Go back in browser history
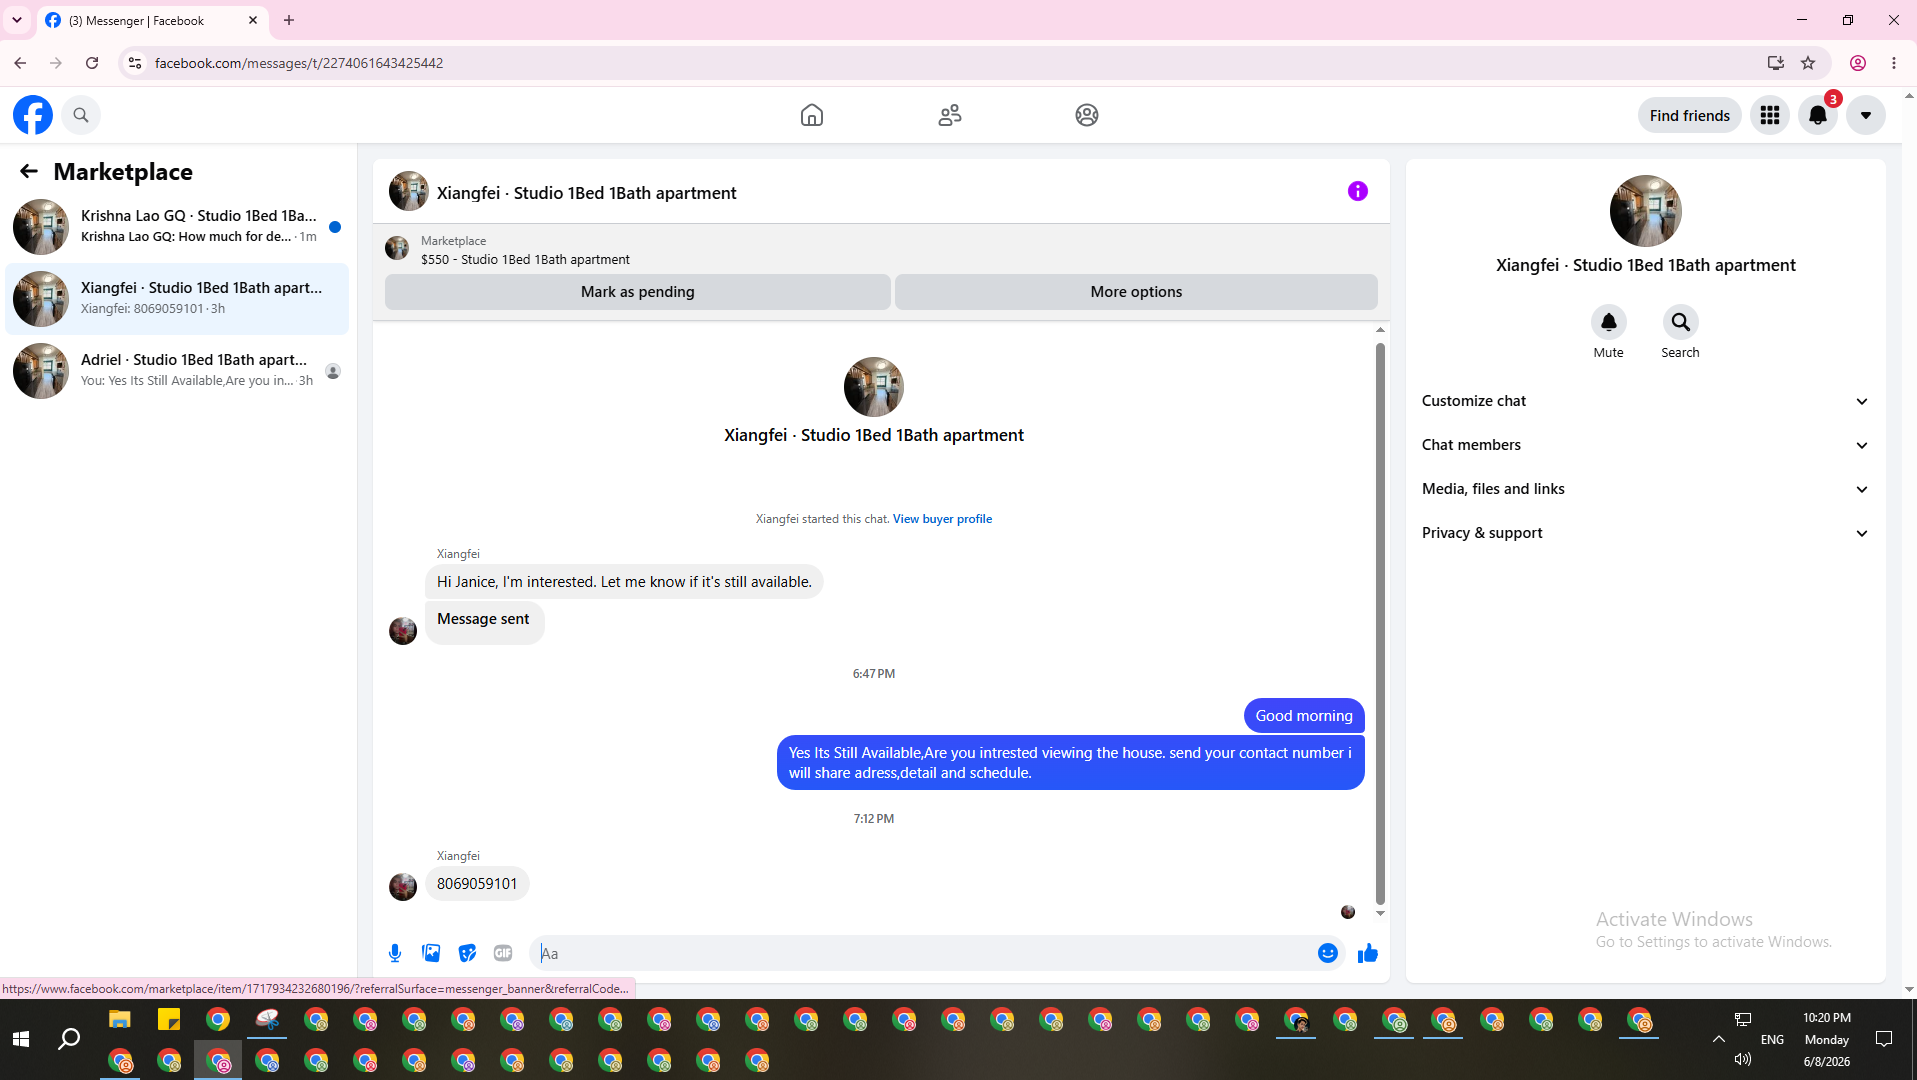The width and height of the screenshot is (1917, 1080). pyautogui.click(x=20, y=63)
